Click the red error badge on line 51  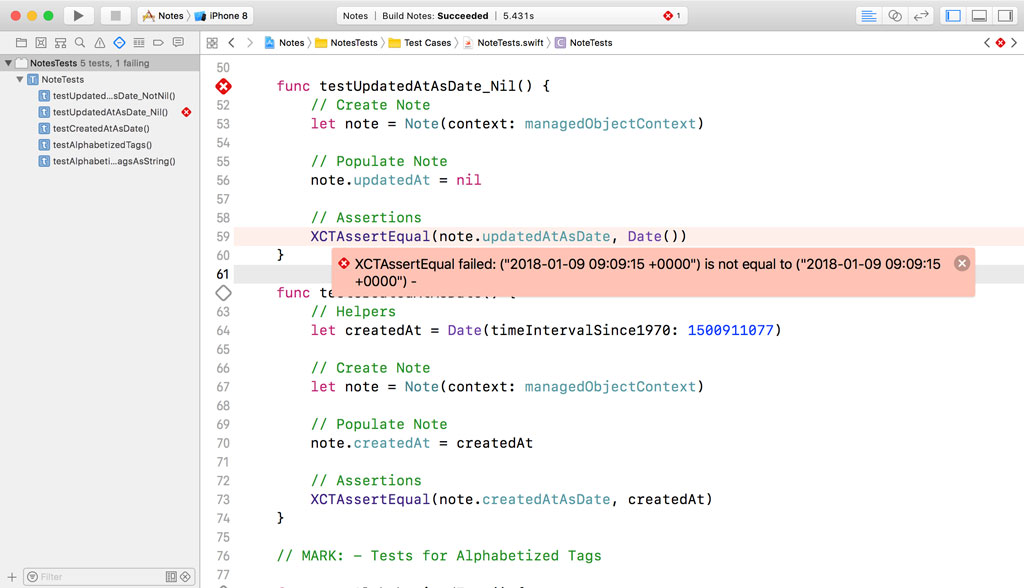tap(223, 86)
